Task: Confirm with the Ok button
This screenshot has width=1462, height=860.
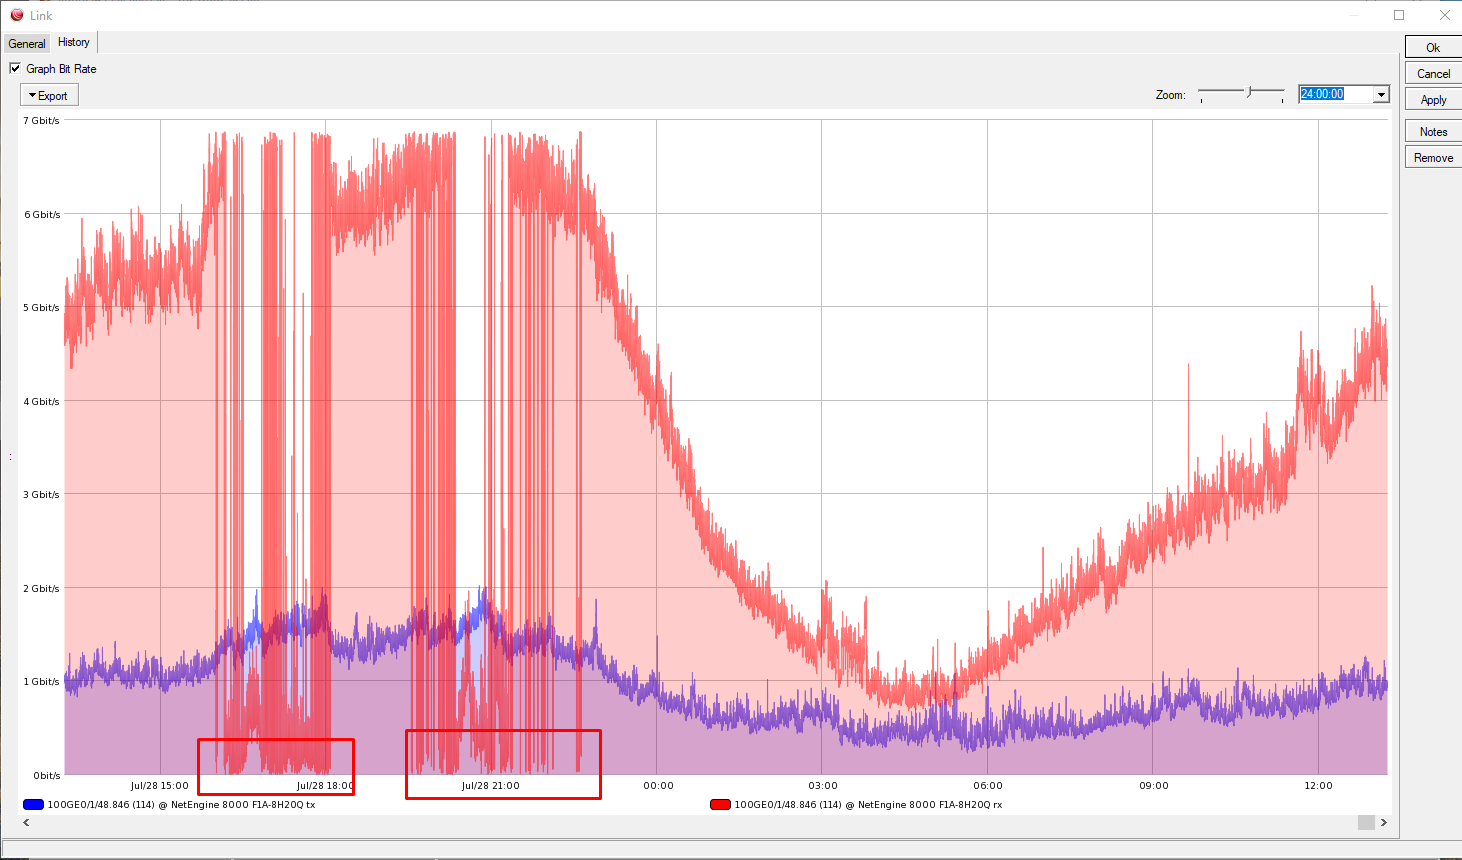Action: click(x=1433, y=47)
